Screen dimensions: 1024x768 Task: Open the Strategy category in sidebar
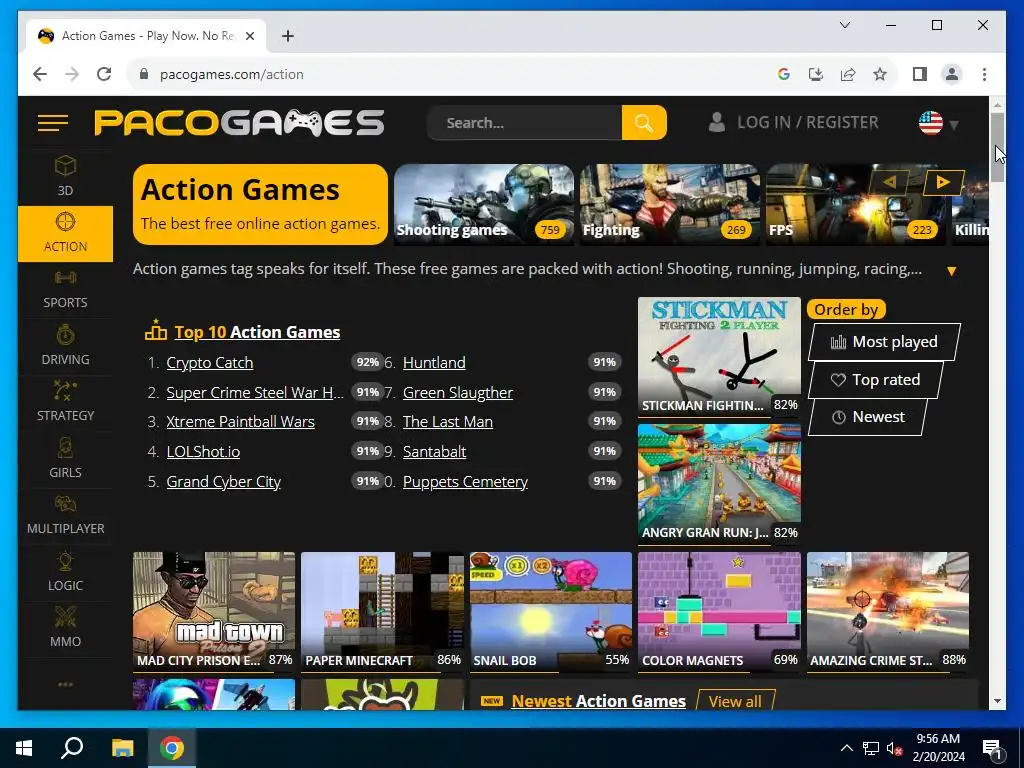tap(65, 402)
